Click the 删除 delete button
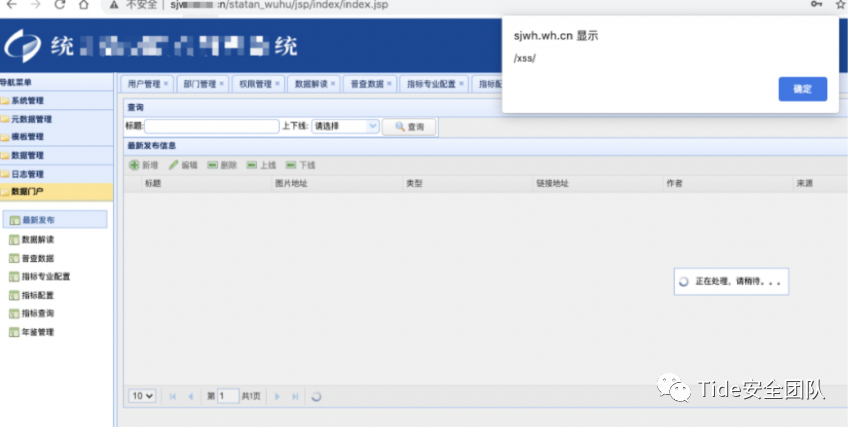The image size is (853, 427). pos(222,165)
